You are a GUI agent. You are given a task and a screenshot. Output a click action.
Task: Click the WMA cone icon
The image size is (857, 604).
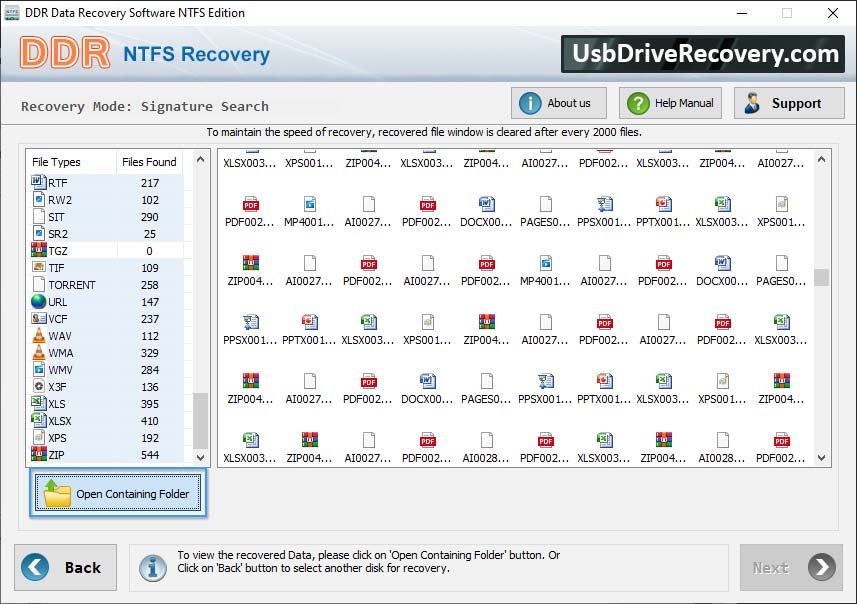pyautogui.click(x=39, y=352)
